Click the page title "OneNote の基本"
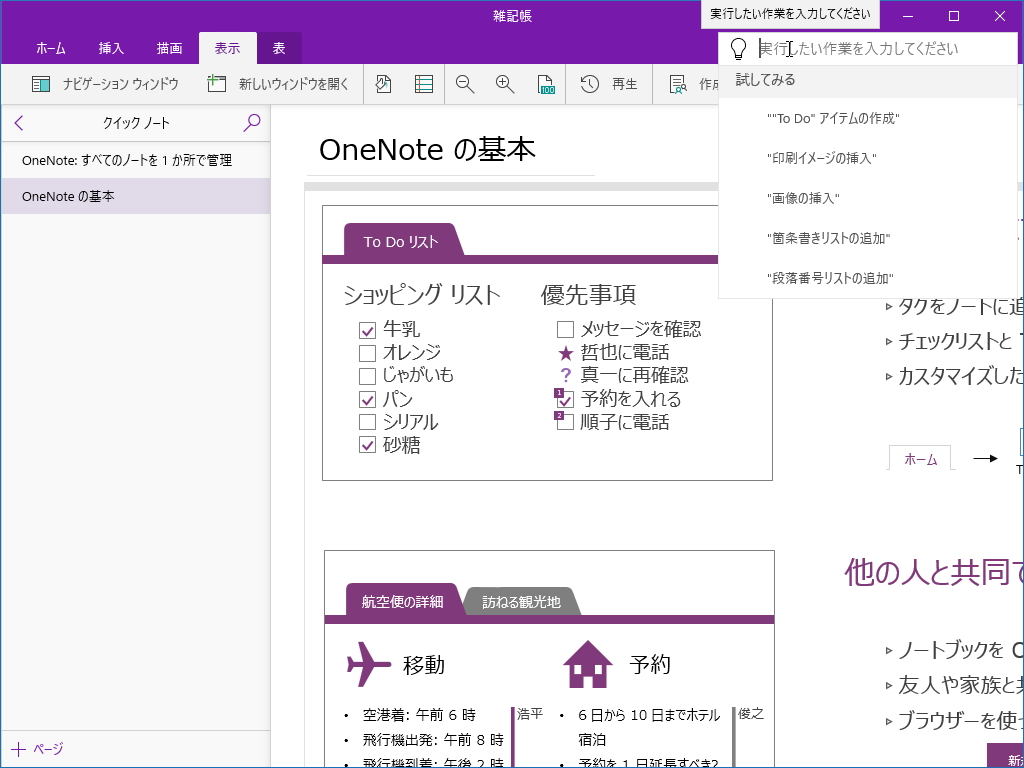Screen dimensions: 1024x768 pos(427,150)
